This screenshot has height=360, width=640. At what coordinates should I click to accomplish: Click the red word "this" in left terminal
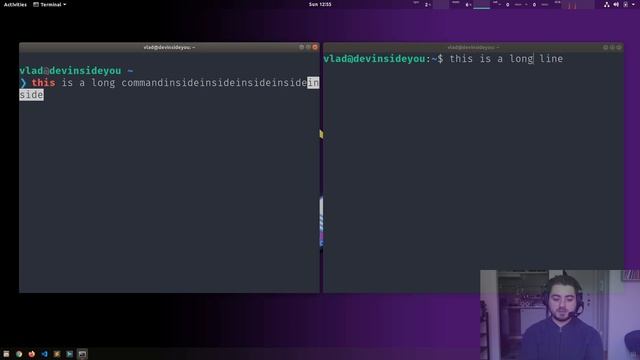pos(43,83)
